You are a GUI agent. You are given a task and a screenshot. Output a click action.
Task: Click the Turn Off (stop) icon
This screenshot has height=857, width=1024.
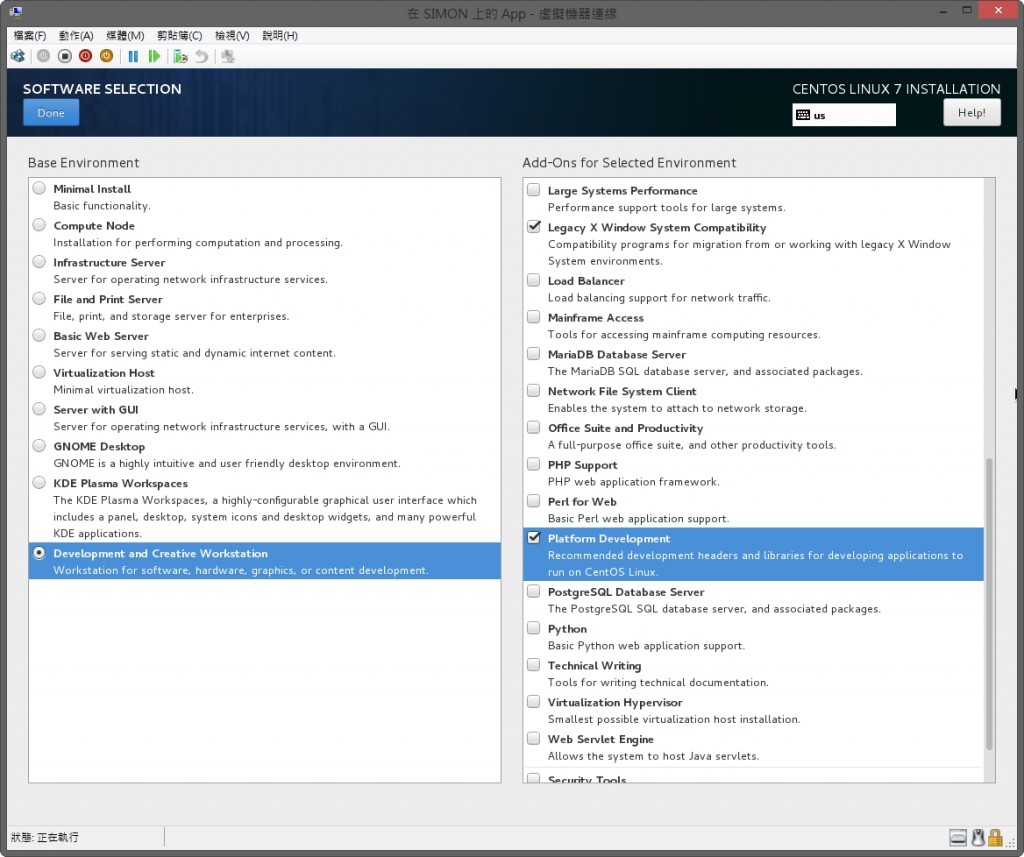(x=65, y=56)
